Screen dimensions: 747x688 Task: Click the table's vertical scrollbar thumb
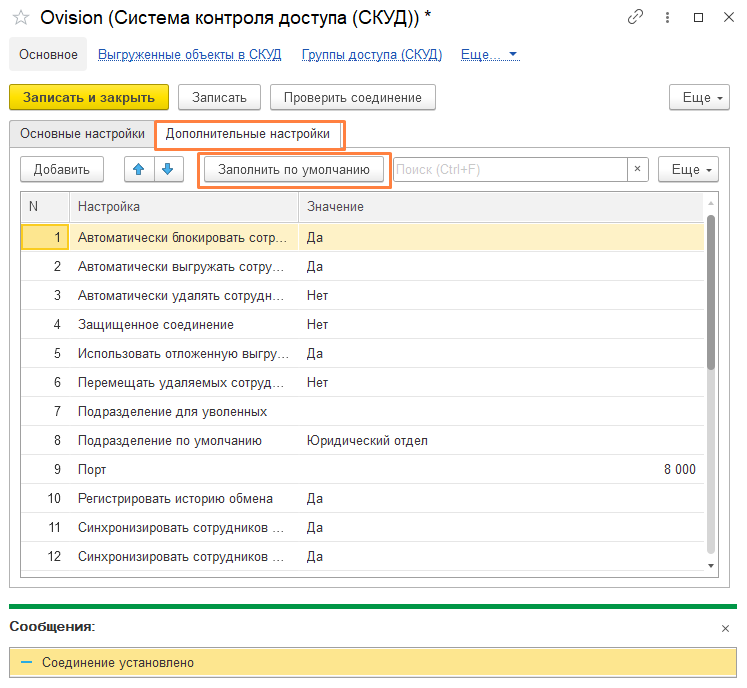pos(711,292)
